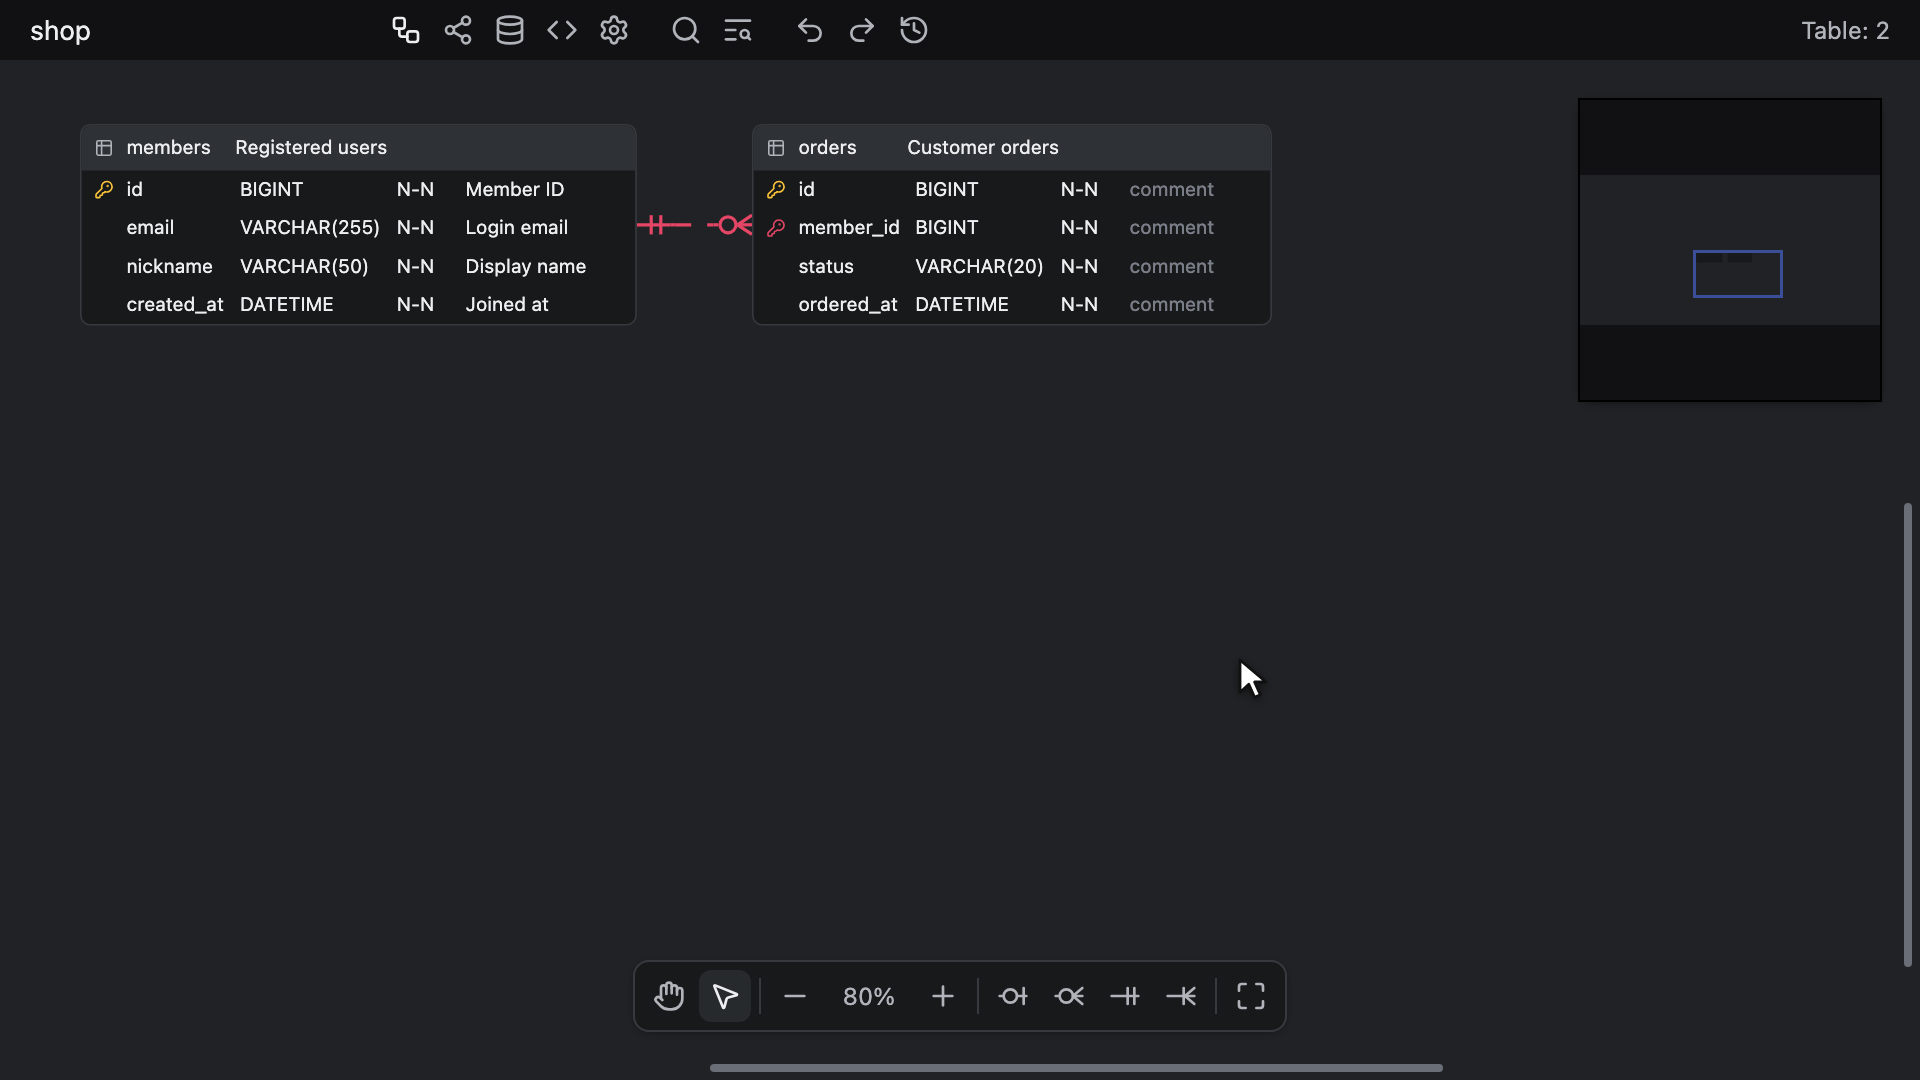
Task: Click the Registered users table comment
Action: coord(311,147)
